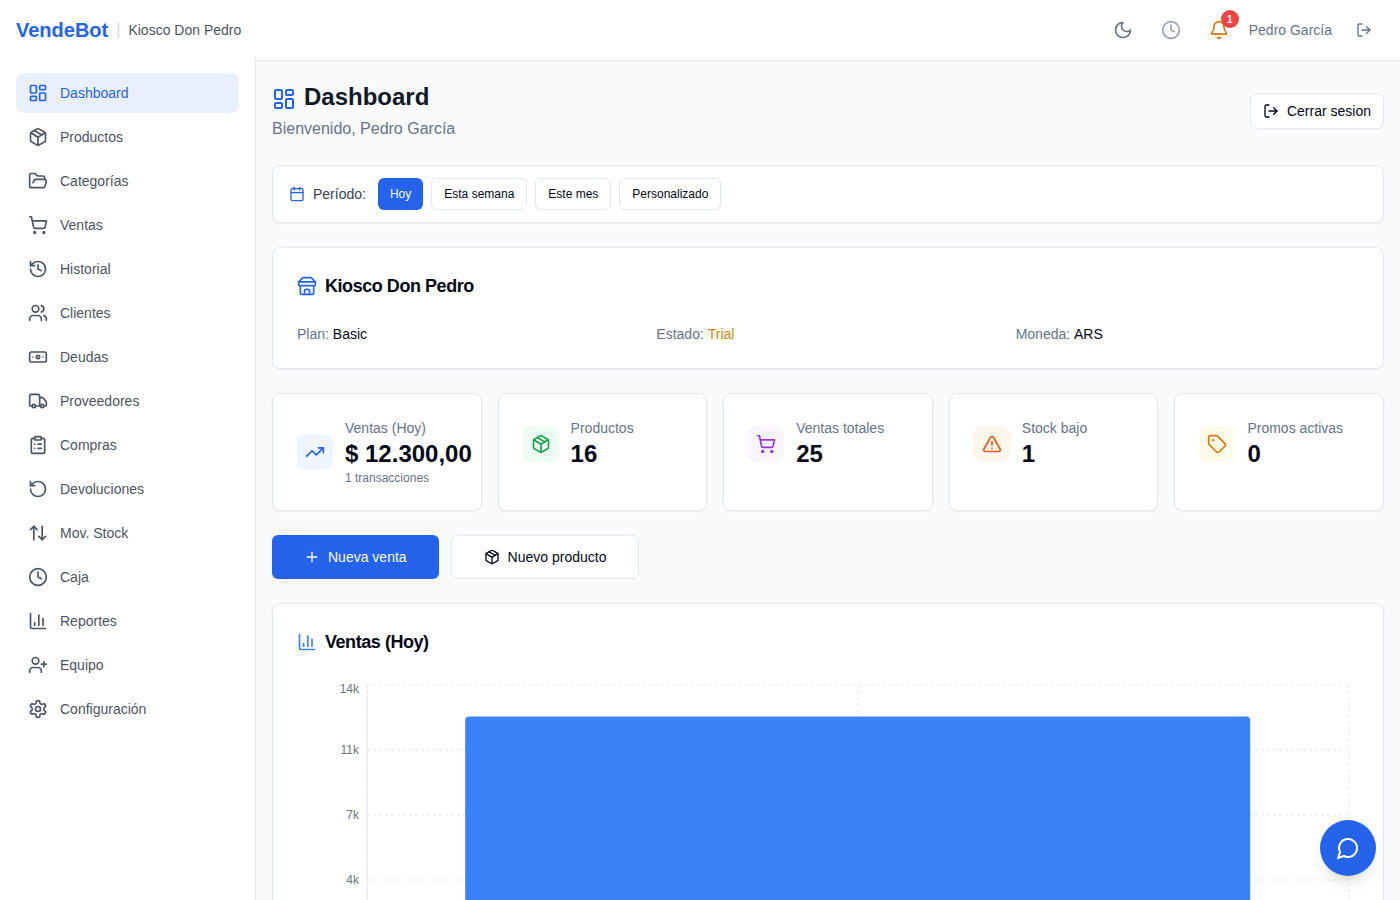Click the Caja clock icon in sidebar

point(38,577)
